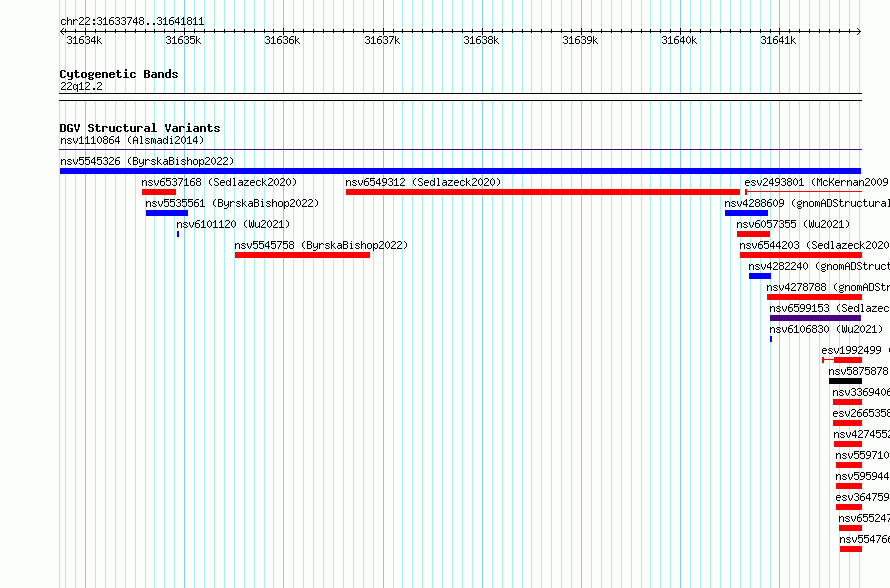The width and height of the screenshot is (890, 588).
Task: Click the 31635k scale label
Action: pos(183,40)
